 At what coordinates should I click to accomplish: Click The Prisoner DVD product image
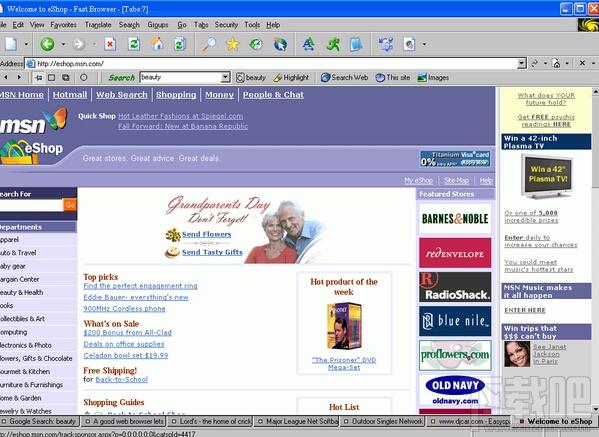click(344, 326)
